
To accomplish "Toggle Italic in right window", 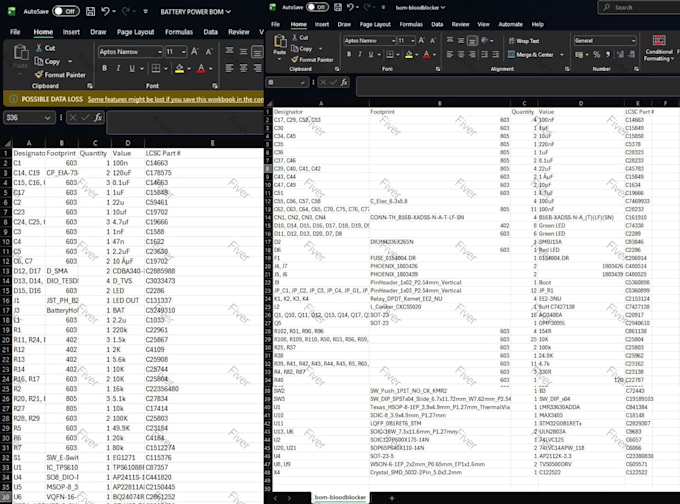I will click(x=360, y=54).
